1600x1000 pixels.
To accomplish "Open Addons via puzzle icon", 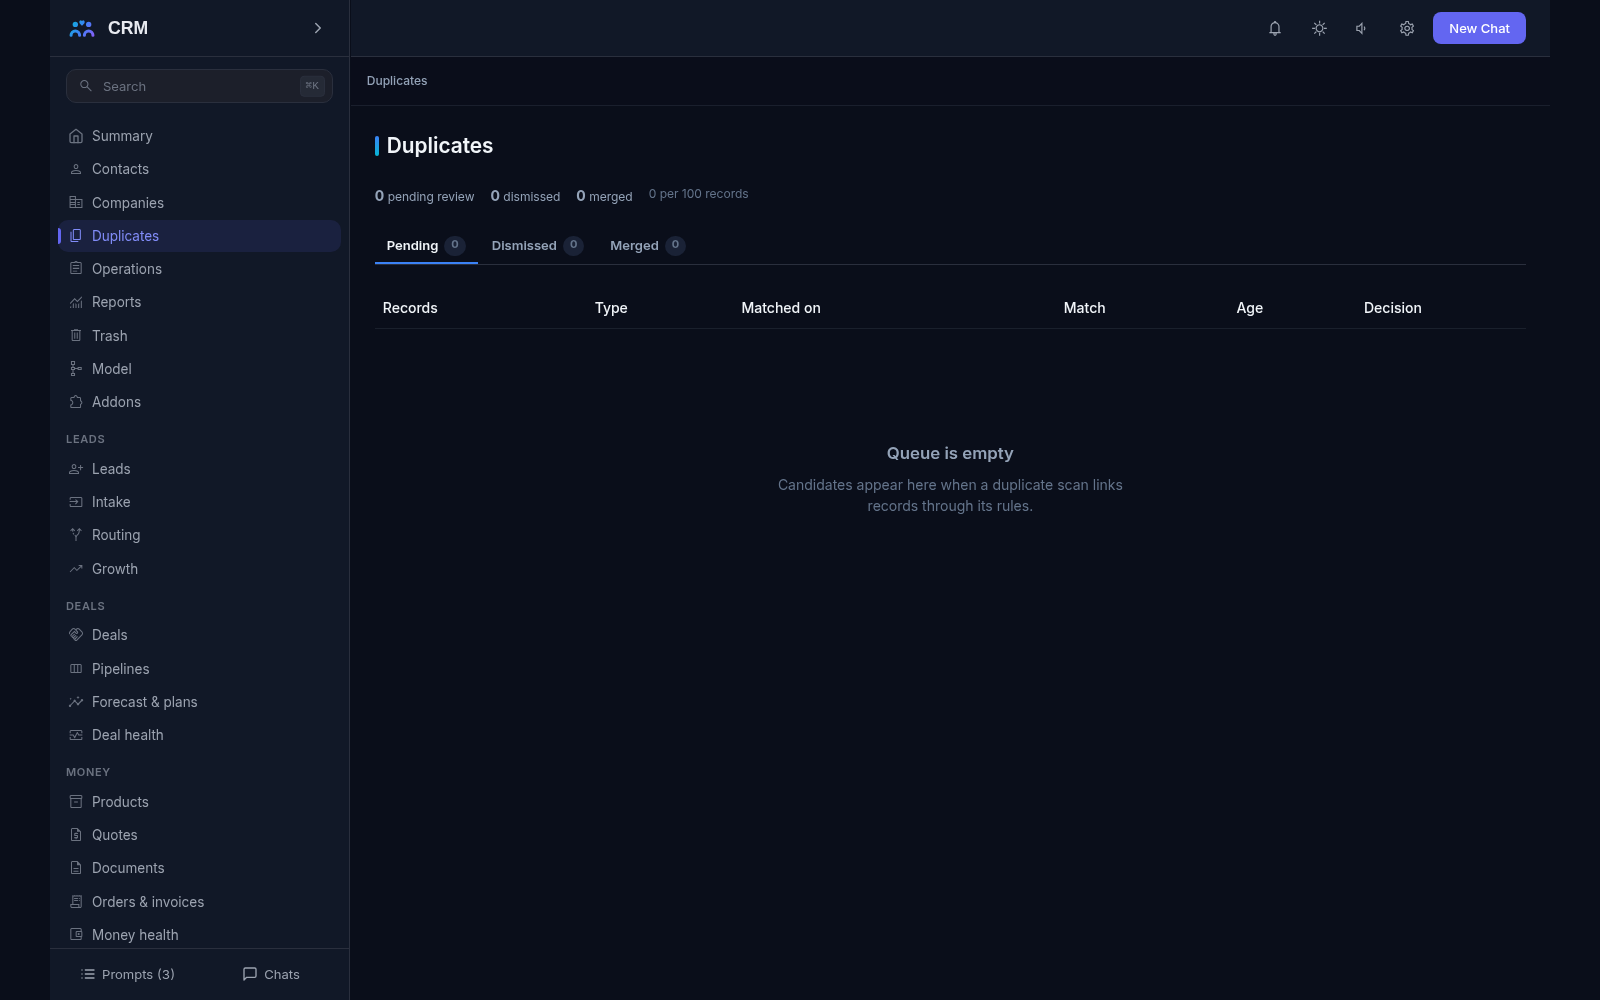I will [x=76, y=402].
